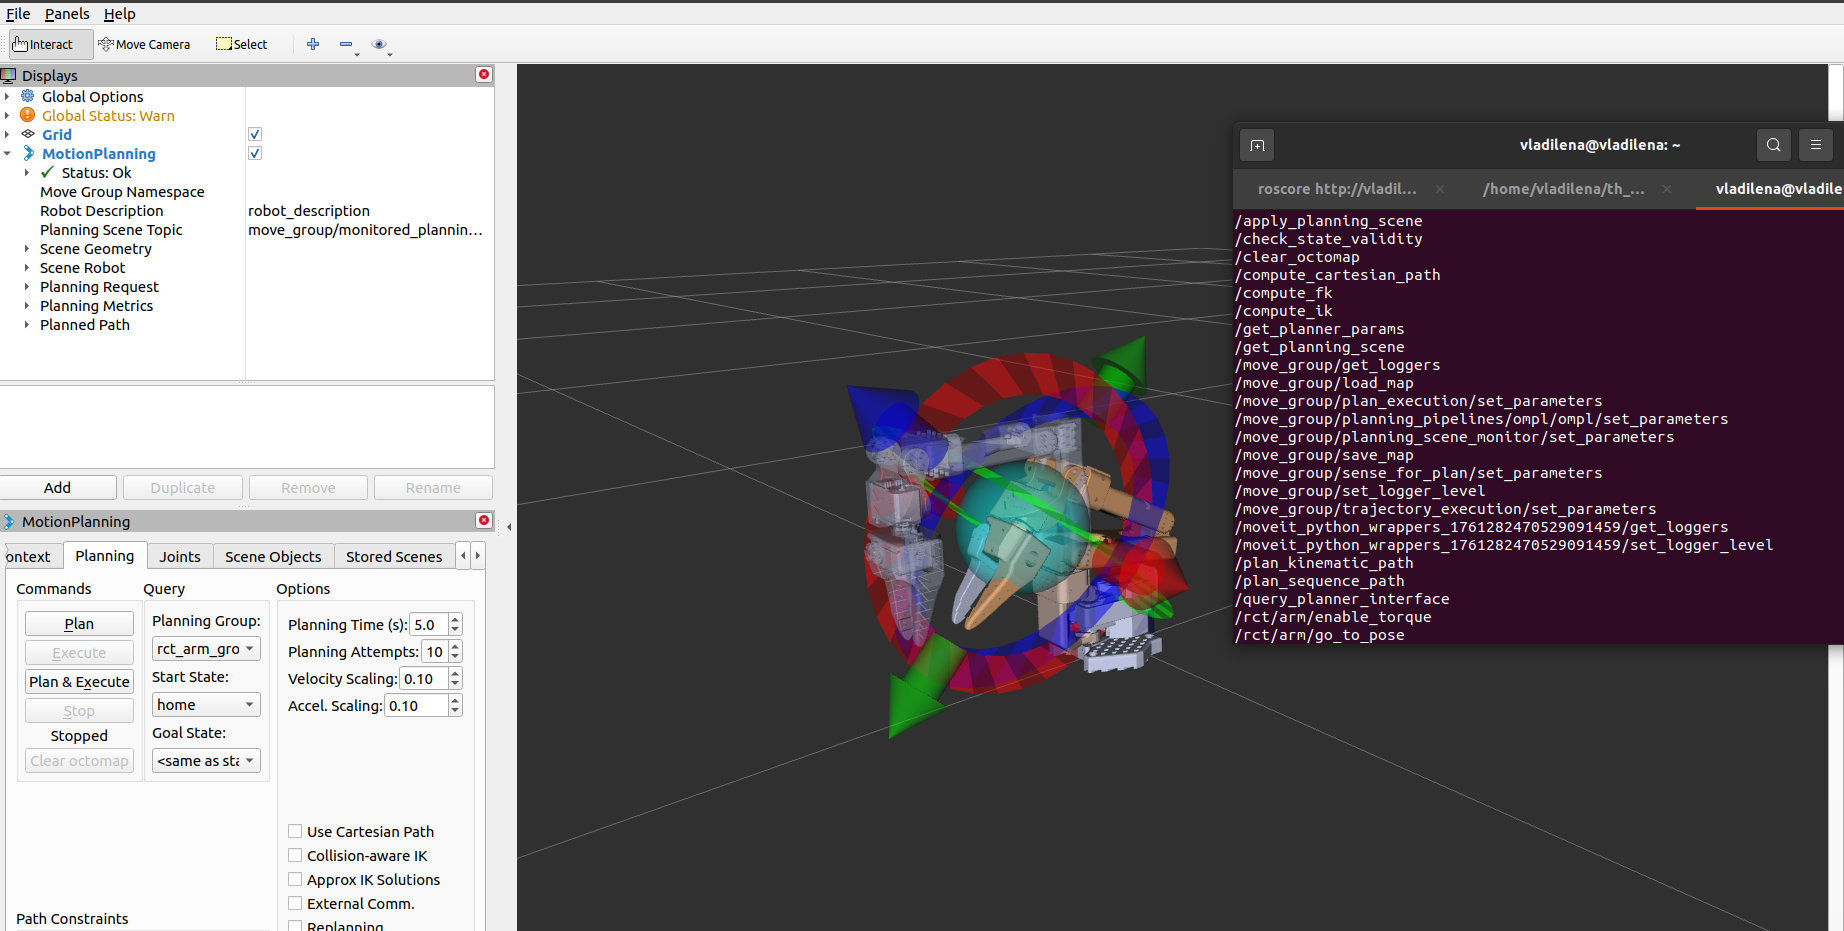Click the minus remove-tool icon

(x=346, y=44)
